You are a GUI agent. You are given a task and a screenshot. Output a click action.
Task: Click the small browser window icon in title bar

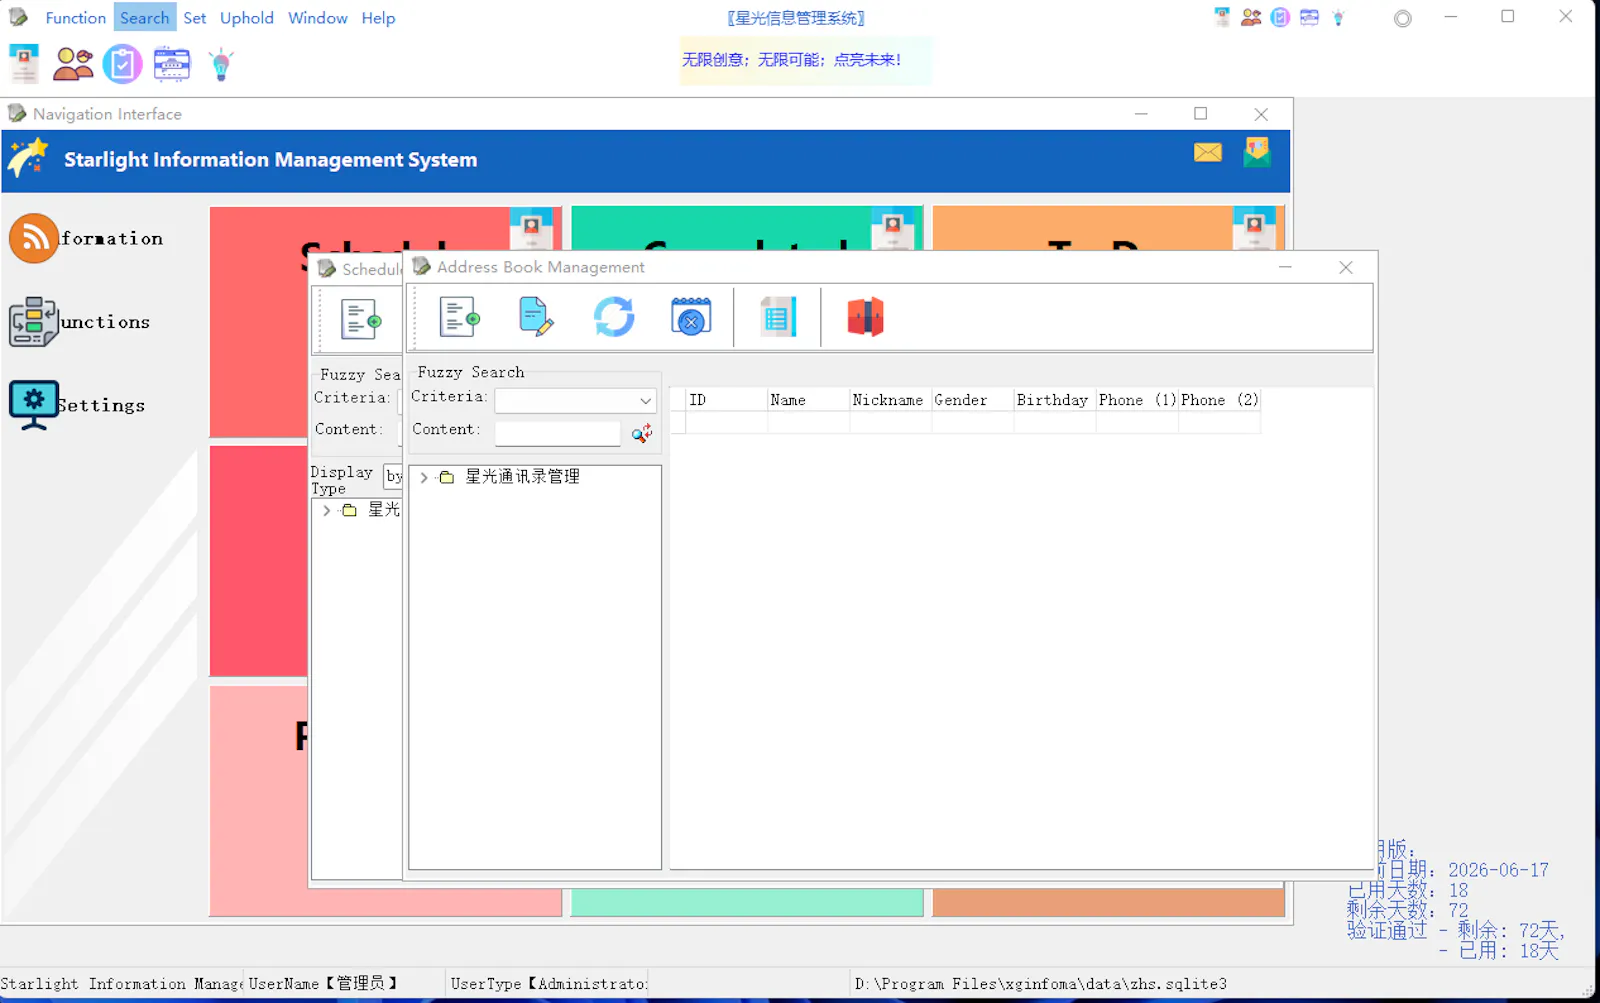coord(1309,17)
